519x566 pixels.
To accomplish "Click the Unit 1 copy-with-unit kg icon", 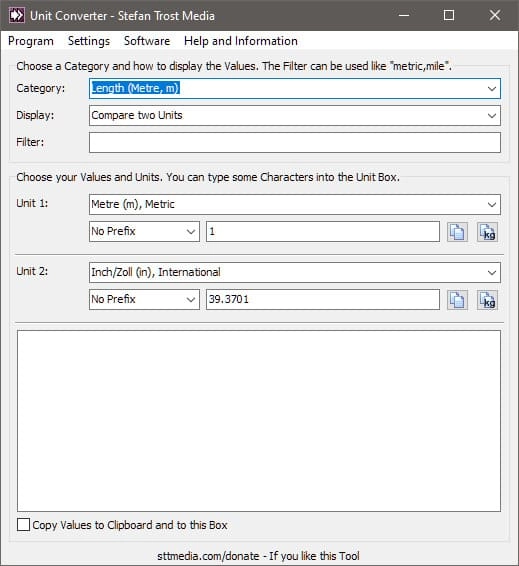I will [x=488, y=232].
